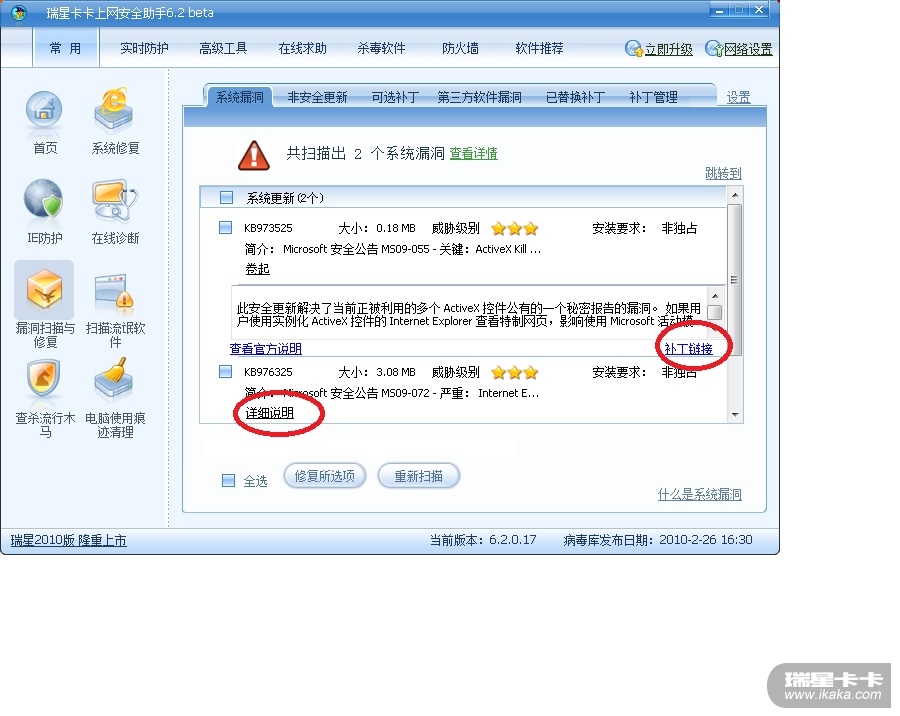The width and height of the screenshot is (900, 716).
Task: Click the 网络设置 network settings icon
Action: 714,49
